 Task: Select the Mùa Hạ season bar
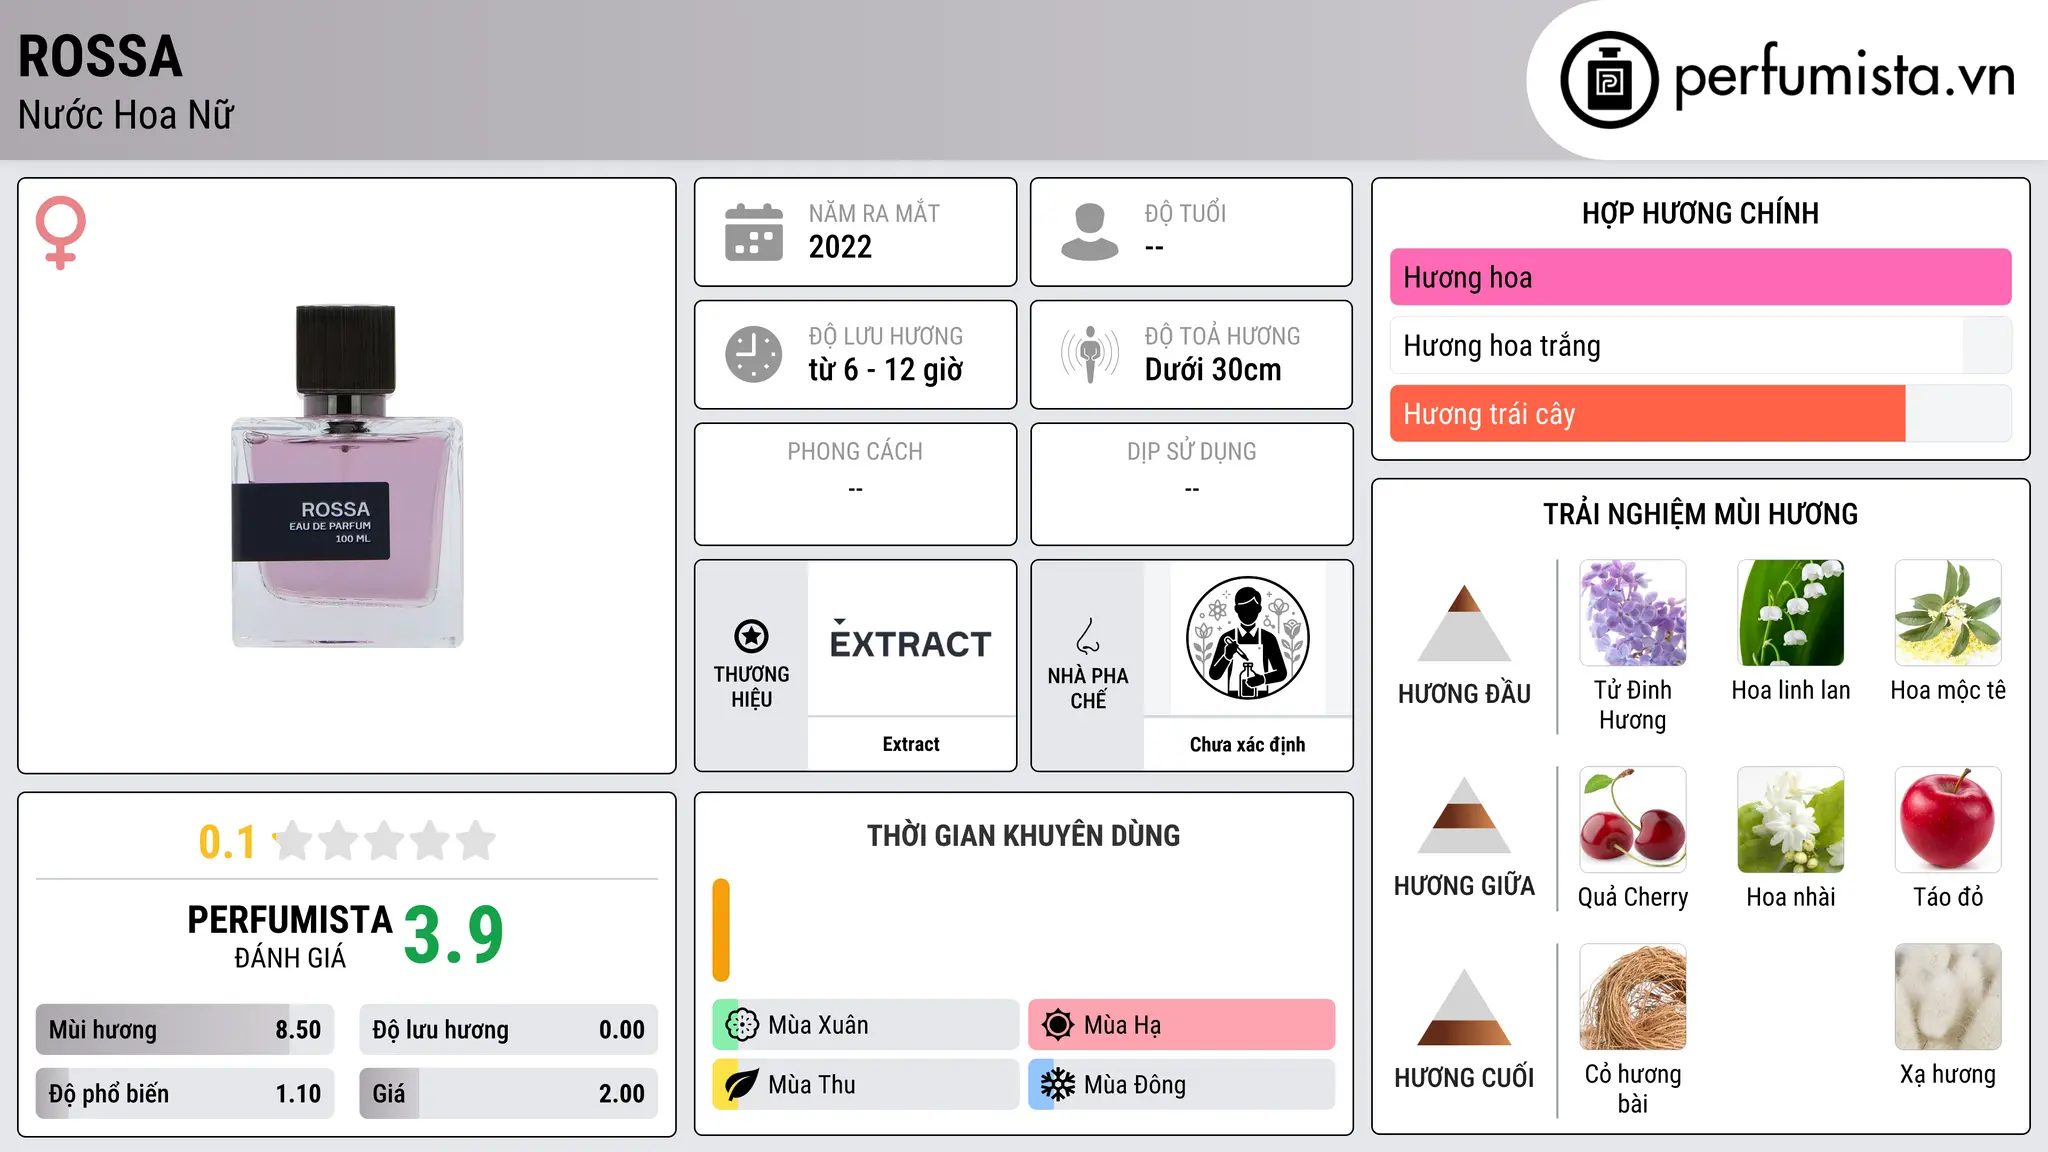click(x=1182, y=1025)
